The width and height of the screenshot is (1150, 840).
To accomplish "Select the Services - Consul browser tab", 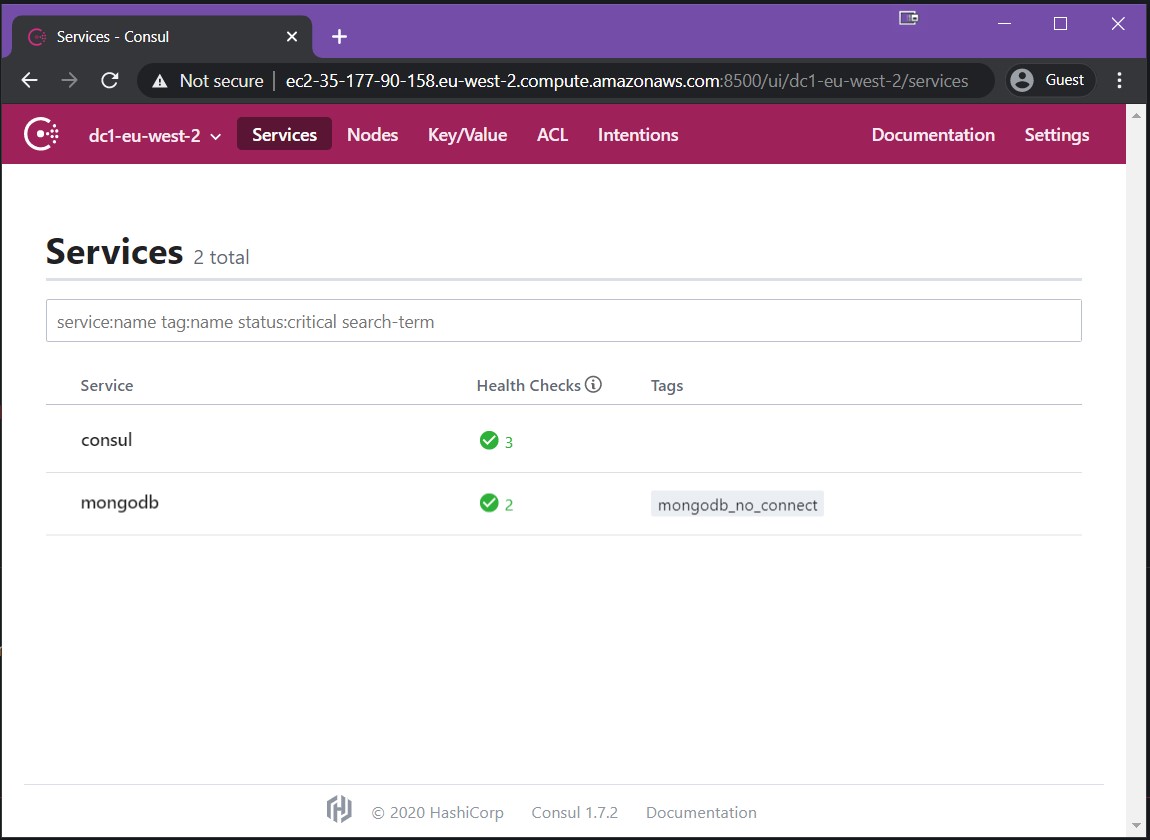I will (161, 37).
